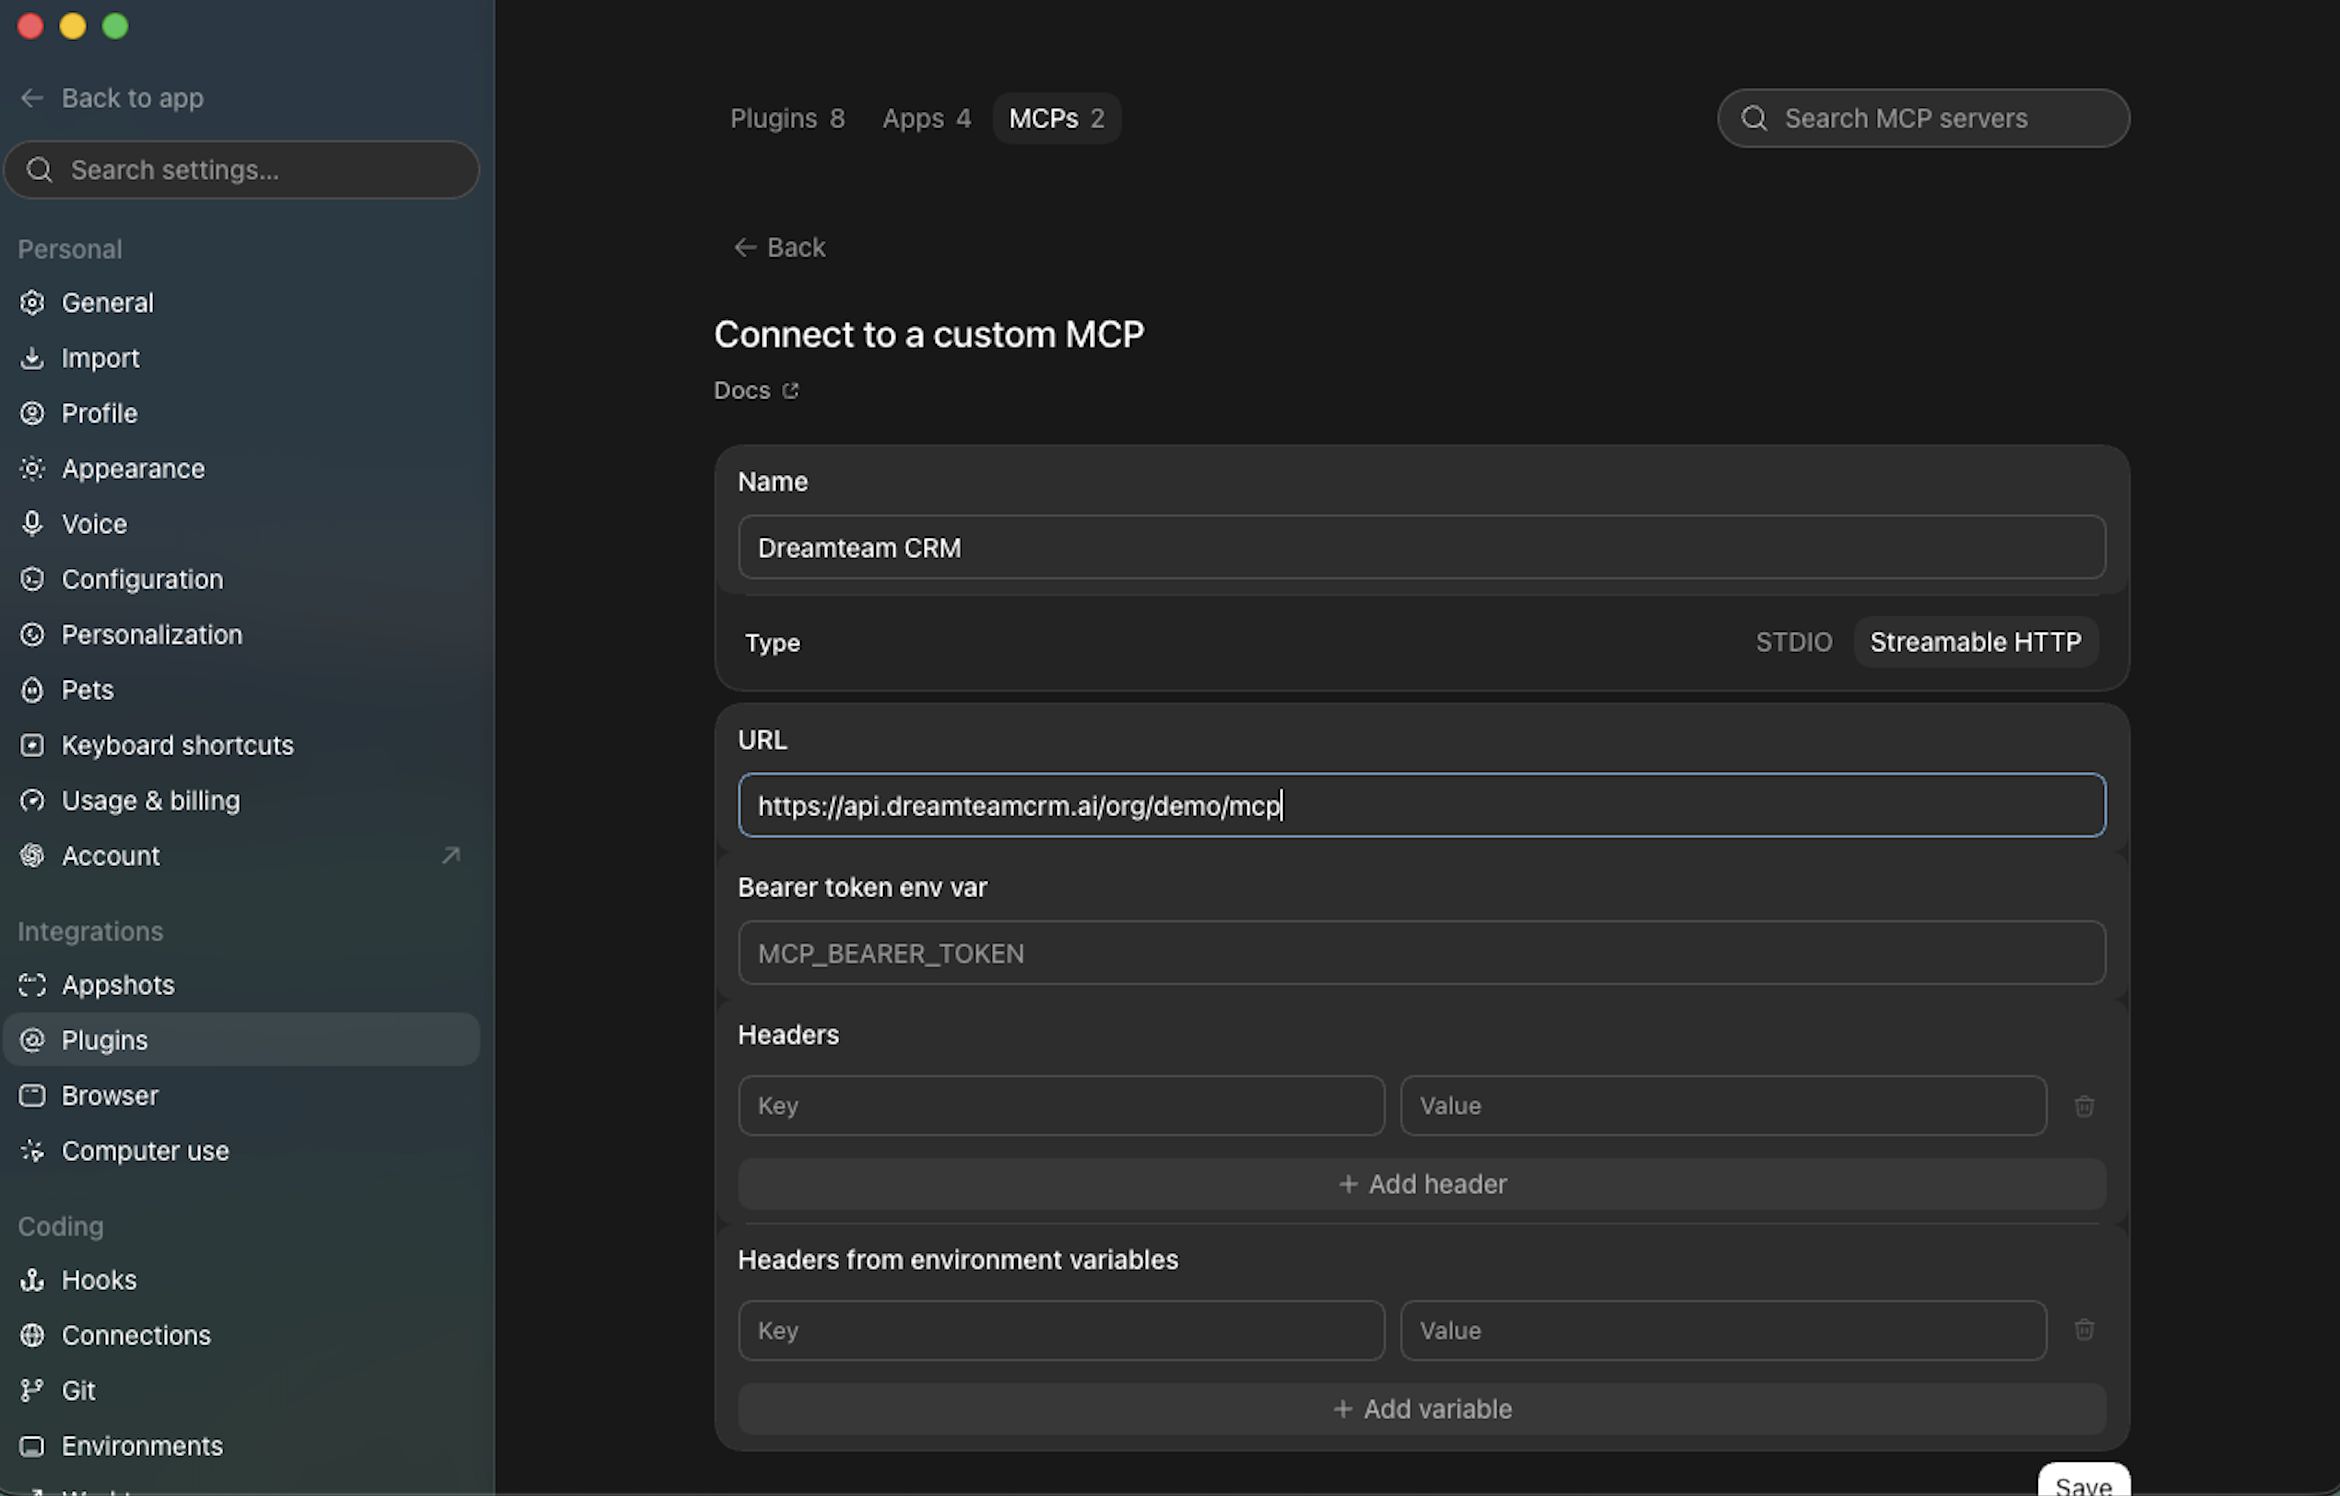The height and width of the screenshot is (1496, 2340).
Task: Click the Hooks anchor icon
Action: (x=32, y=1280)
